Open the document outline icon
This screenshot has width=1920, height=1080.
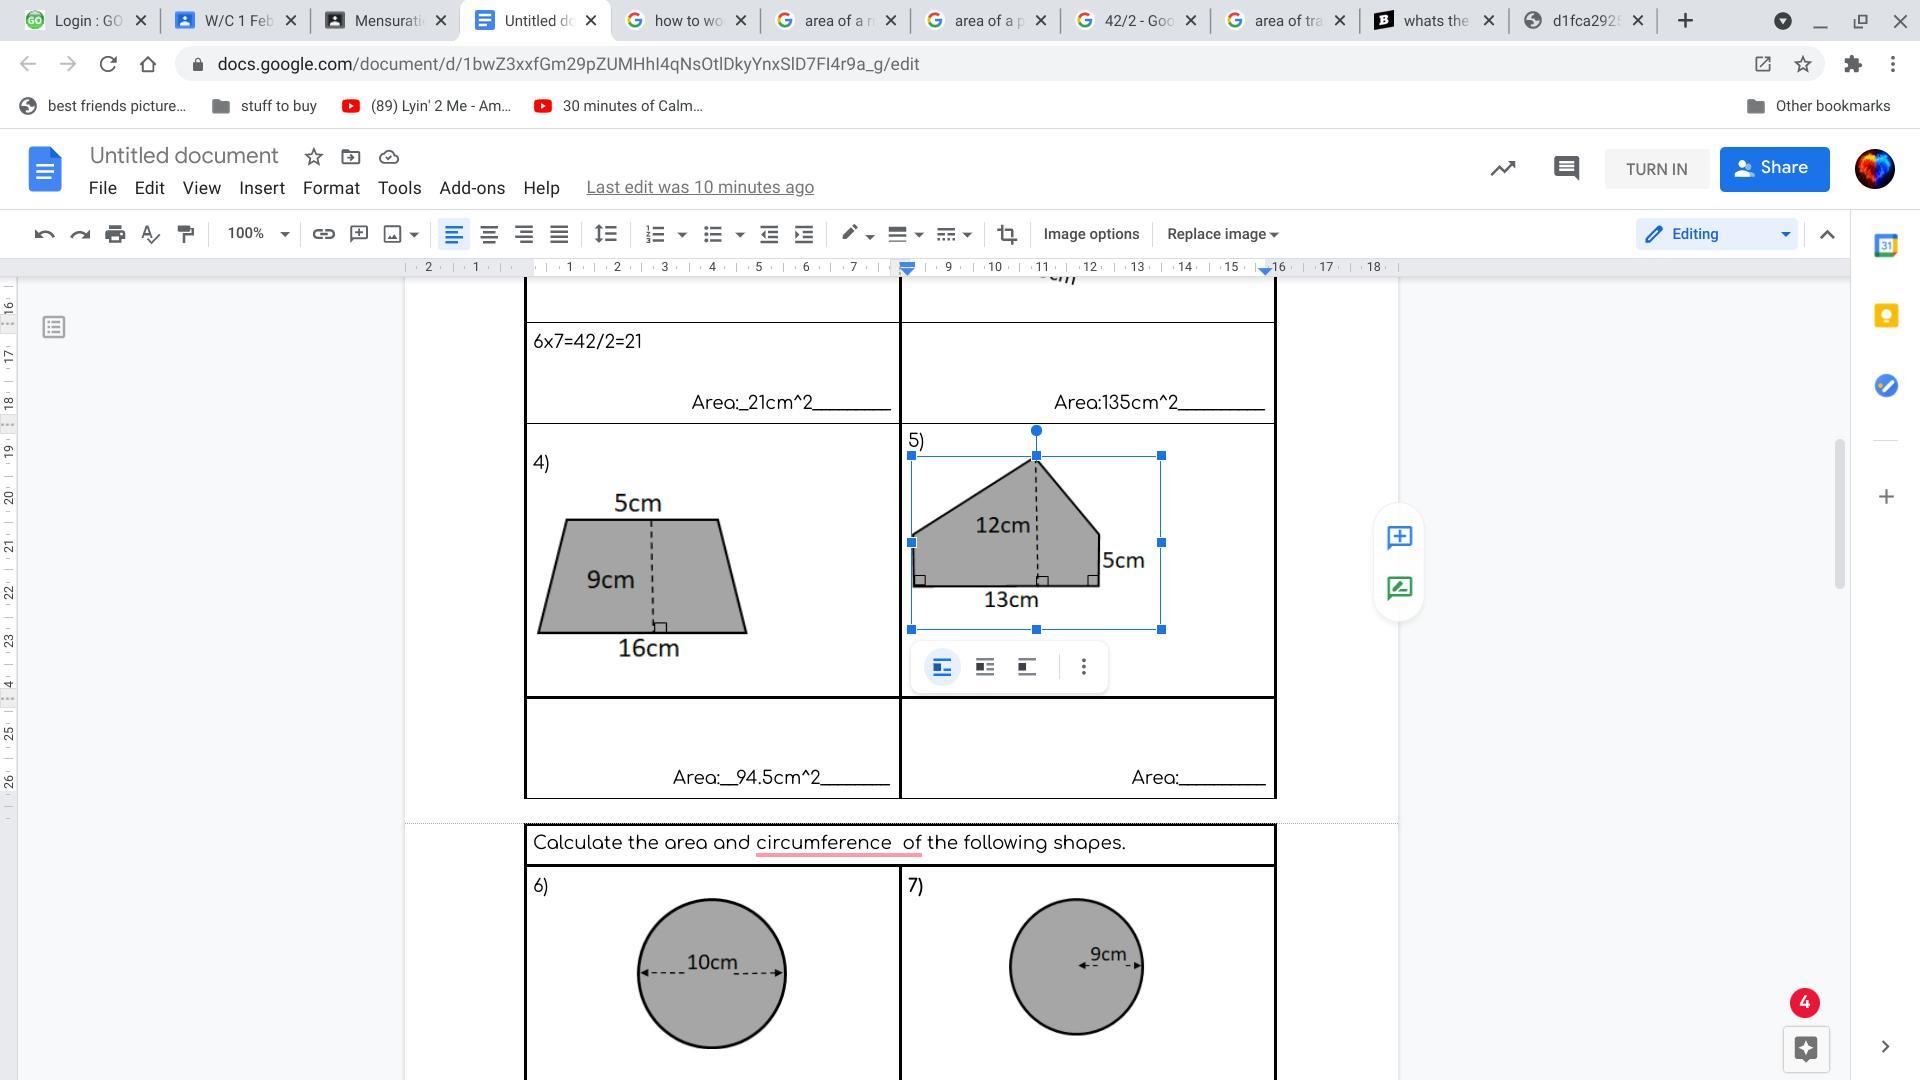point(54,327)
